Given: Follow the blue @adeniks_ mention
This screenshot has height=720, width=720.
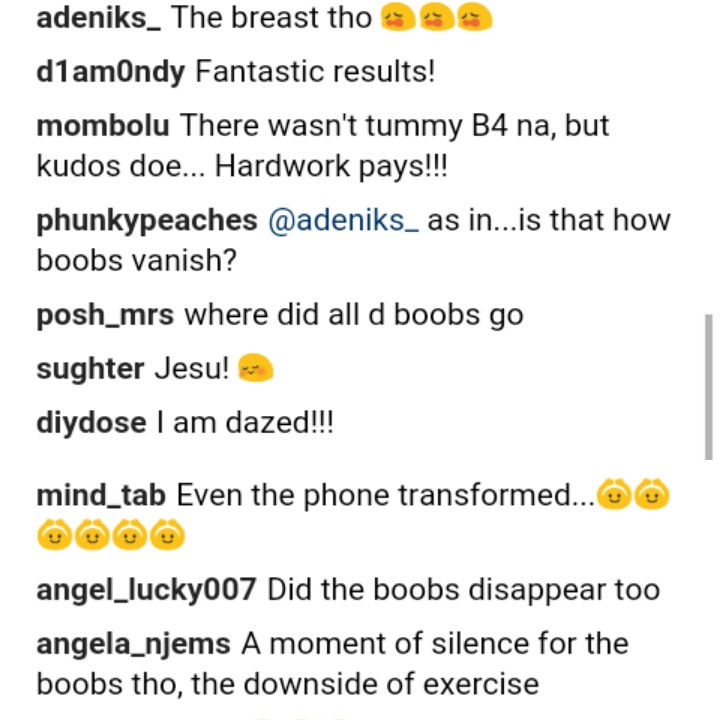Looking at the screenshot, I should click(343, 220).
